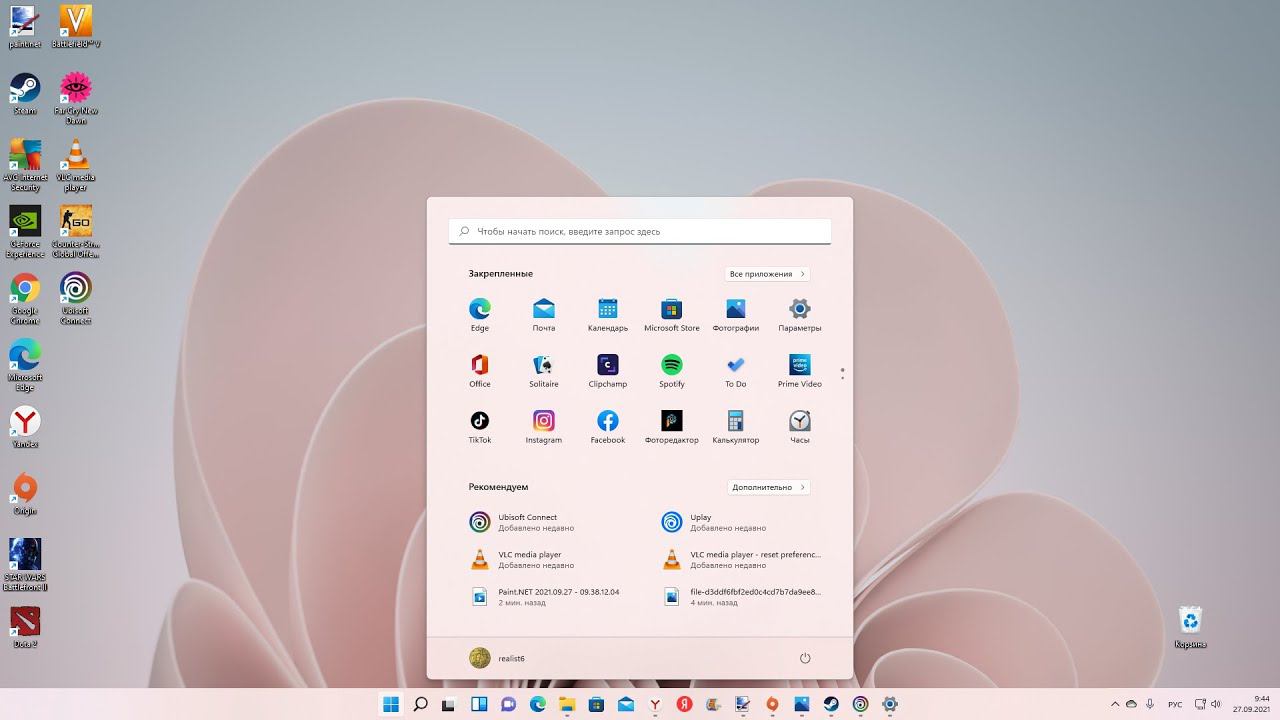Screen dimensions: 1280x720
Task: Open Prime Video in pinned apps
Action: click(800, 370)
